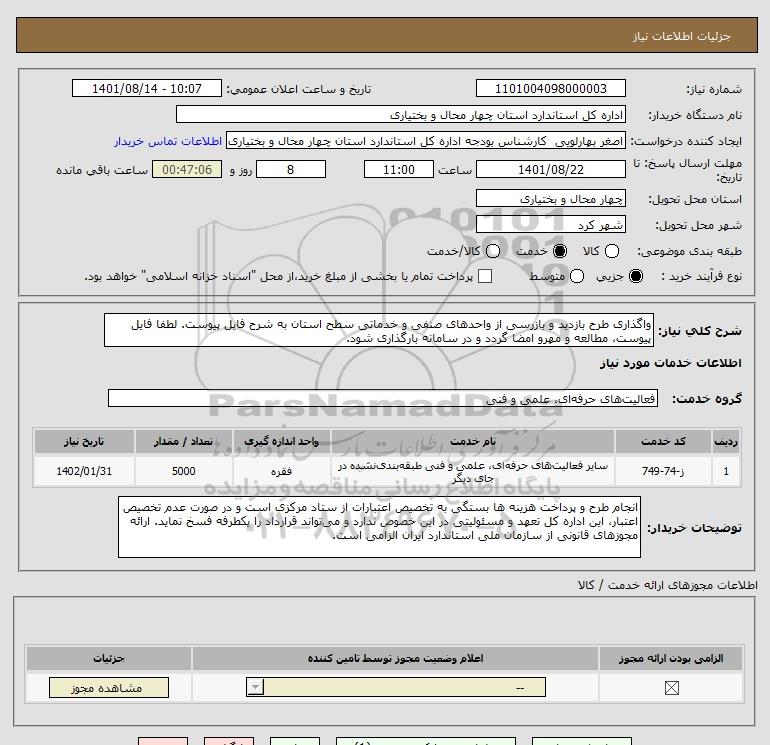Select the خدمت radio button
Viewport: 770px width, 745px height.
point(560,251)
